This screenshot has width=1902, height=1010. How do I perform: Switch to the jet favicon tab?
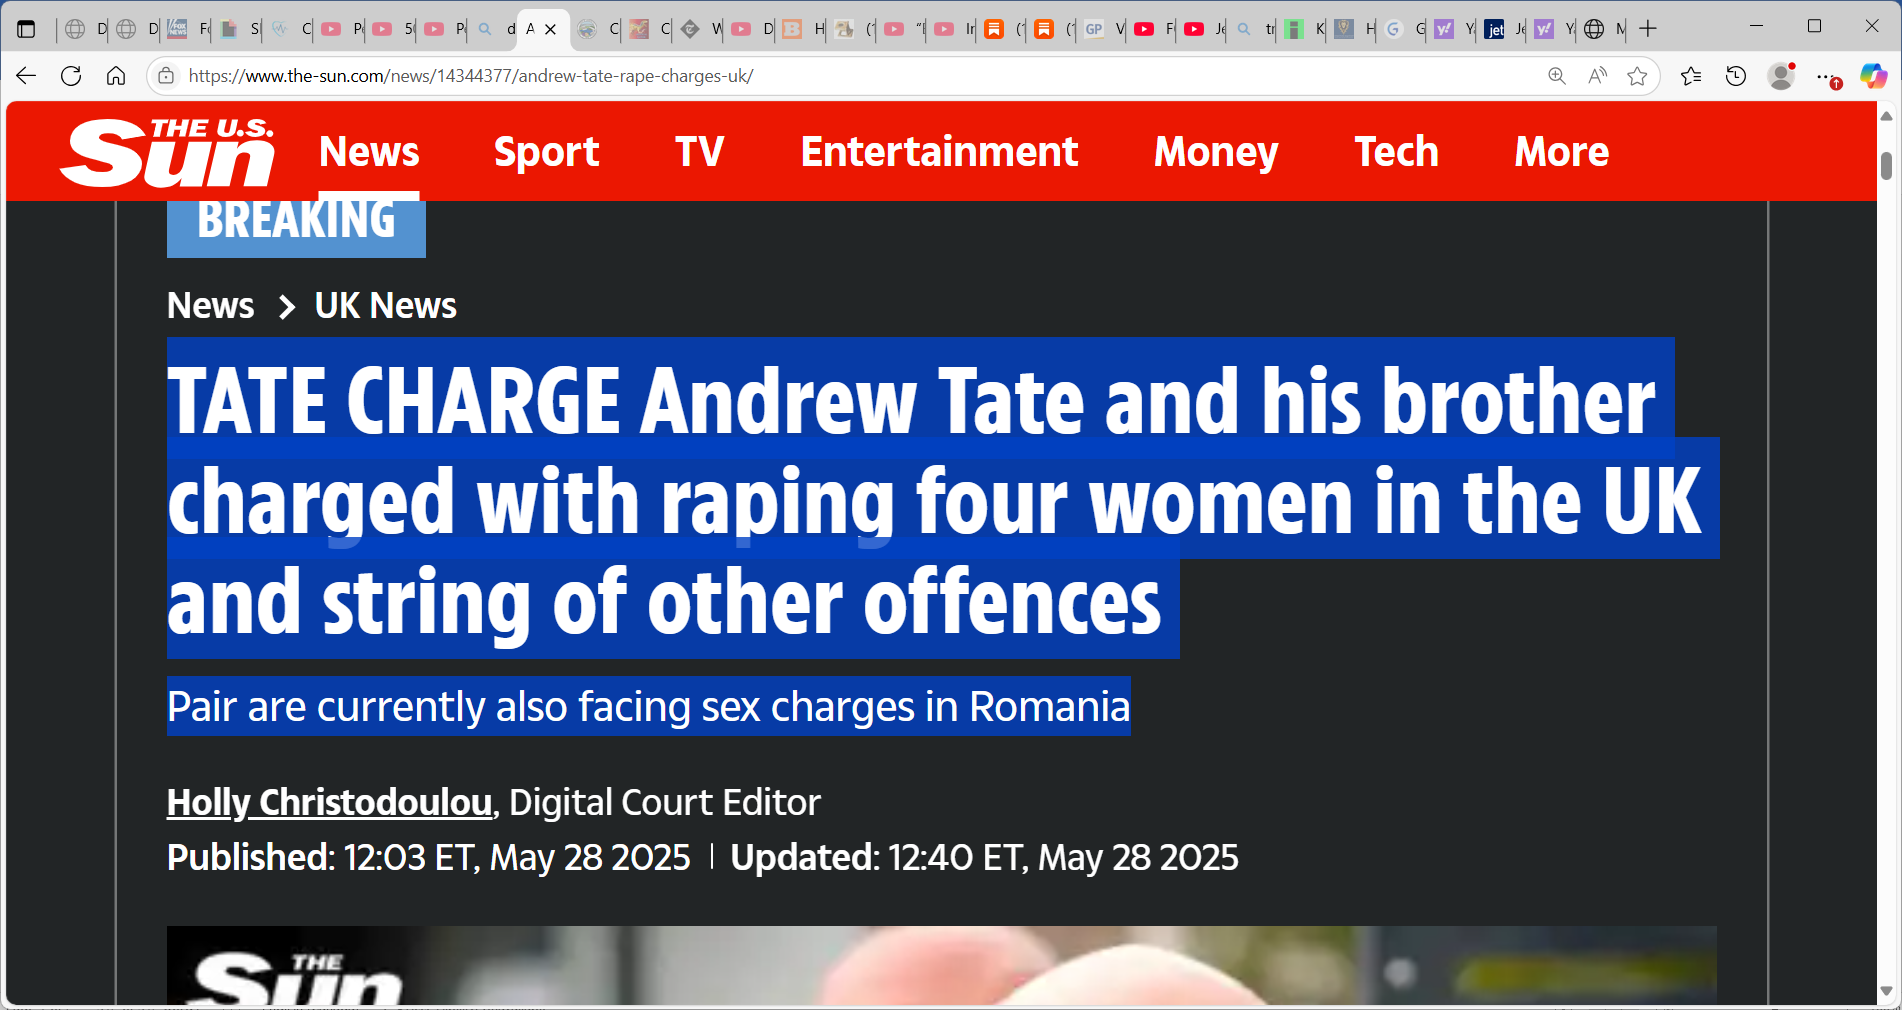tap(1504, 29)
